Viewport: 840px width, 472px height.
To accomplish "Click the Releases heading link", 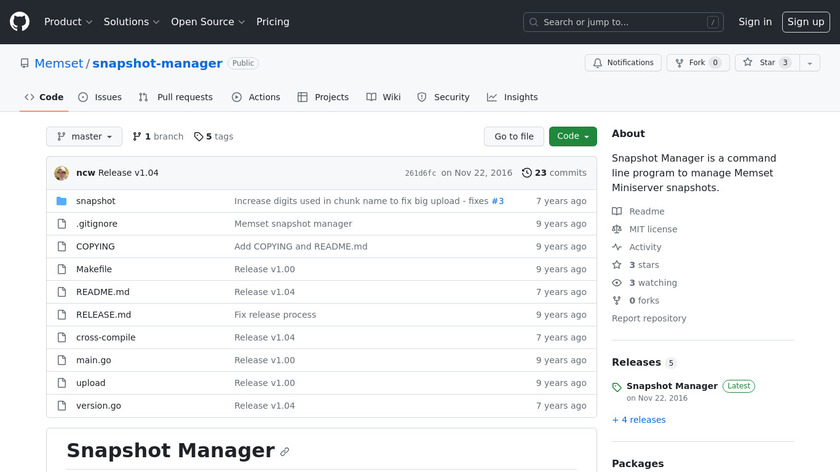I will [636, 362].
